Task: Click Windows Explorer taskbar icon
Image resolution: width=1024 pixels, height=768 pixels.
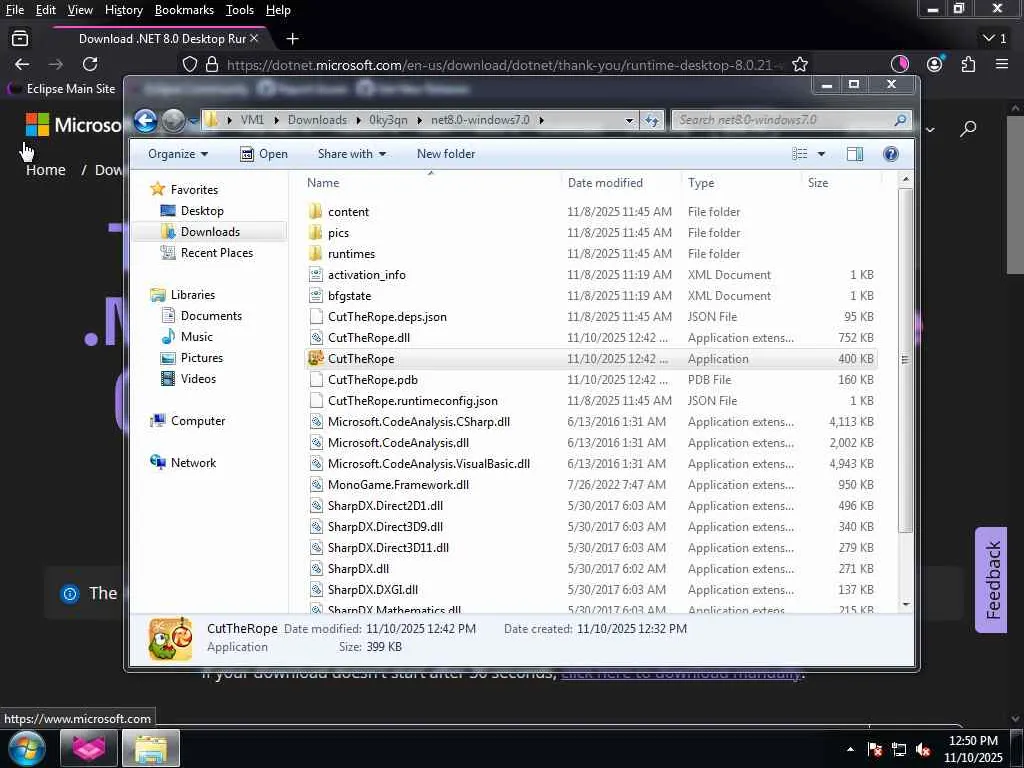Action: click(151, 748)
